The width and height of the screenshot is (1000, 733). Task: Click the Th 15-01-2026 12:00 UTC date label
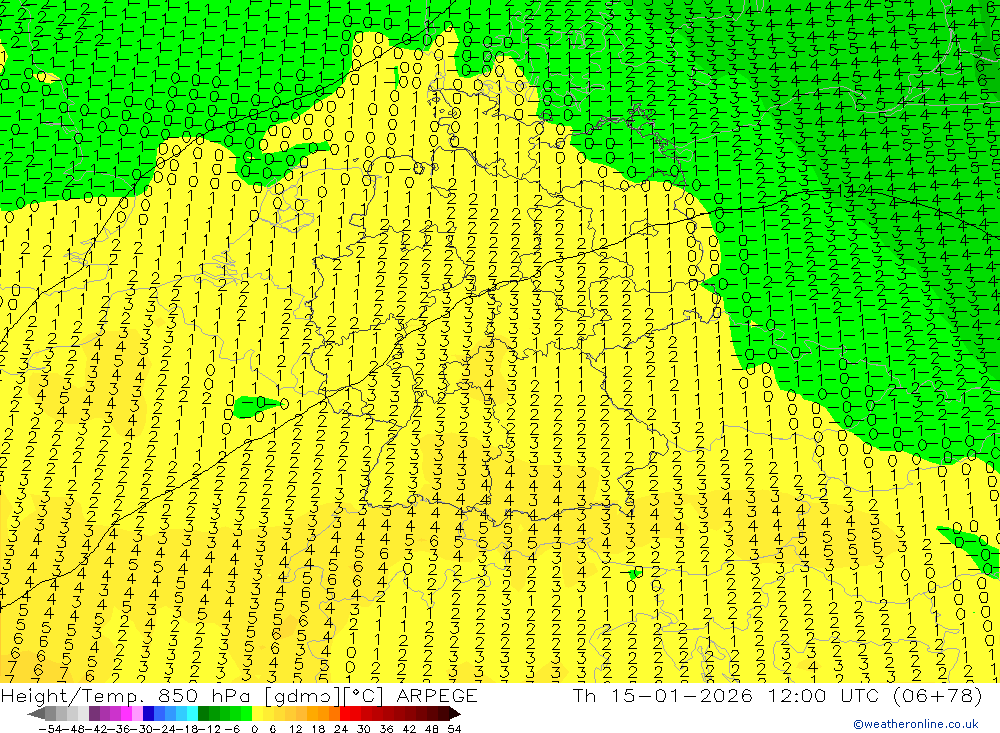[777, 695]
